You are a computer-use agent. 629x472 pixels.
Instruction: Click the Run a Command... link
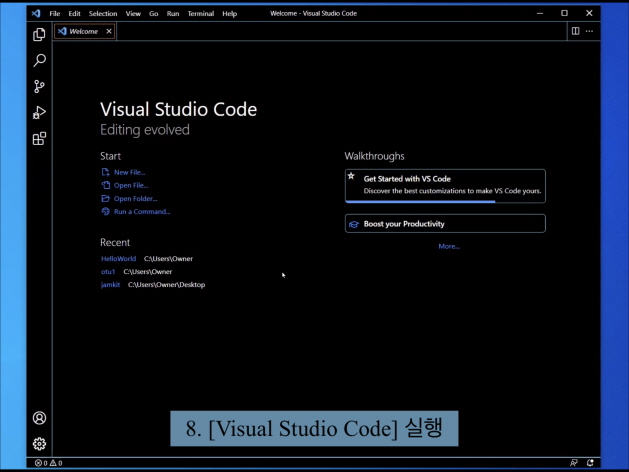[x=142, y=211]
